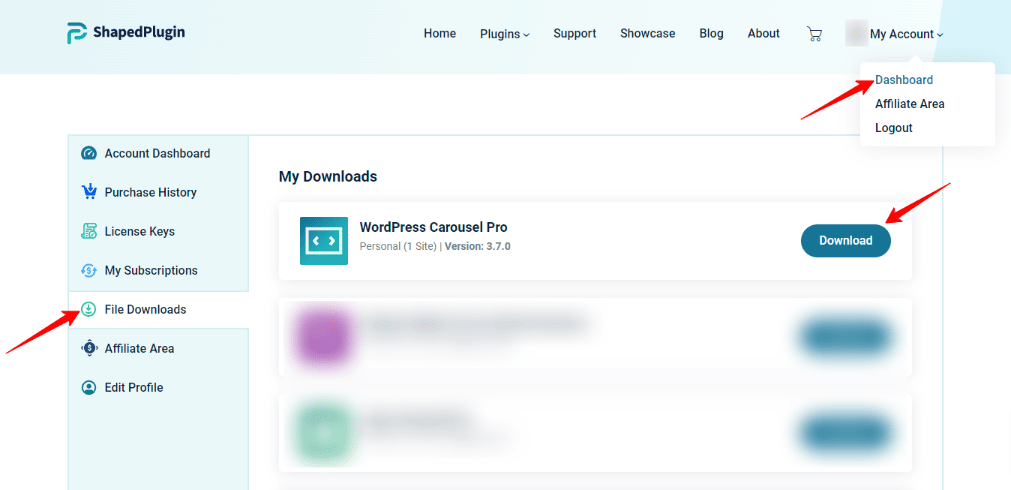Click the Affiliate Area sidebar icon
The height and width of the screenshot is (490, 1011).
(x=88, y=348)
